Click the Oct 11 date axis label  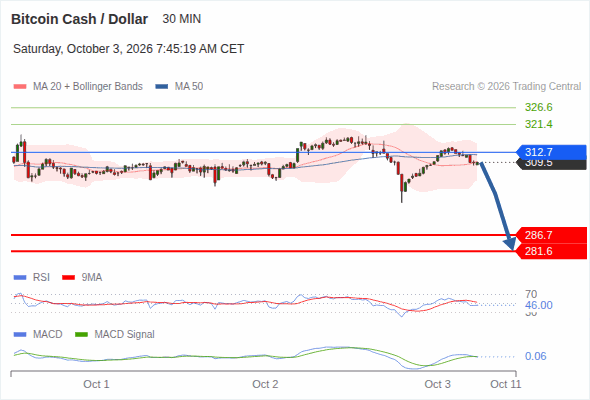click(x=506, y=384)
